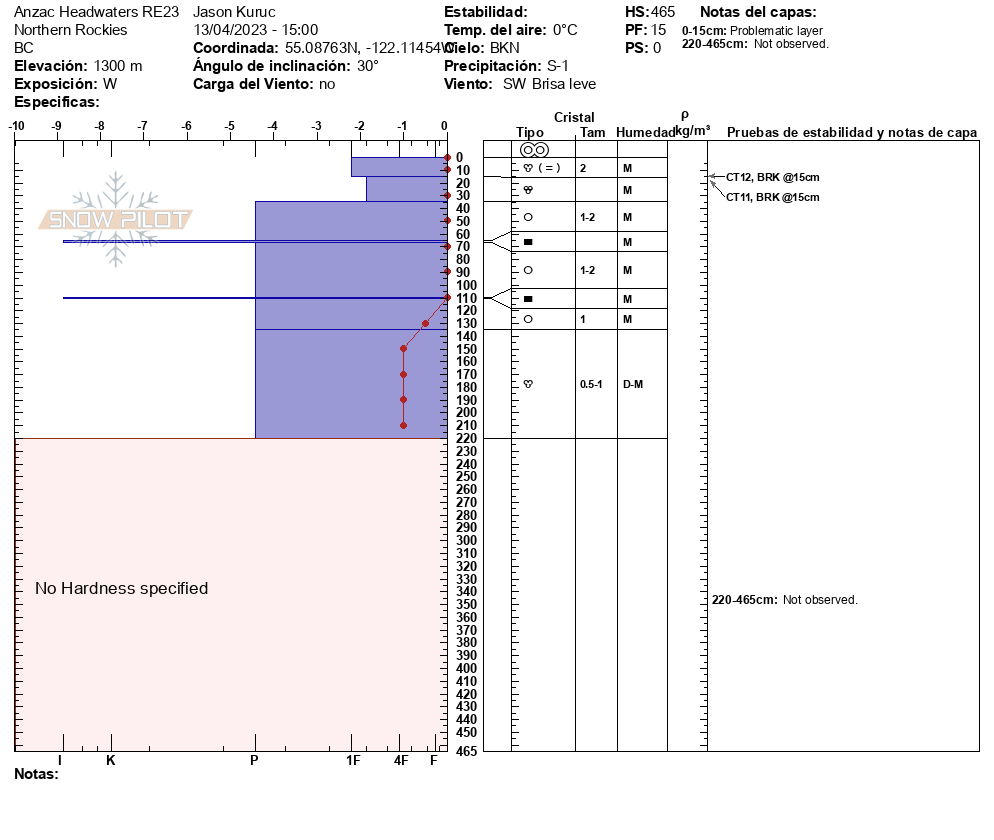Click the pink No Hardness specified region
Image resolution: width=994 pixels, height=840 pixels.
[x=122, y=588]
